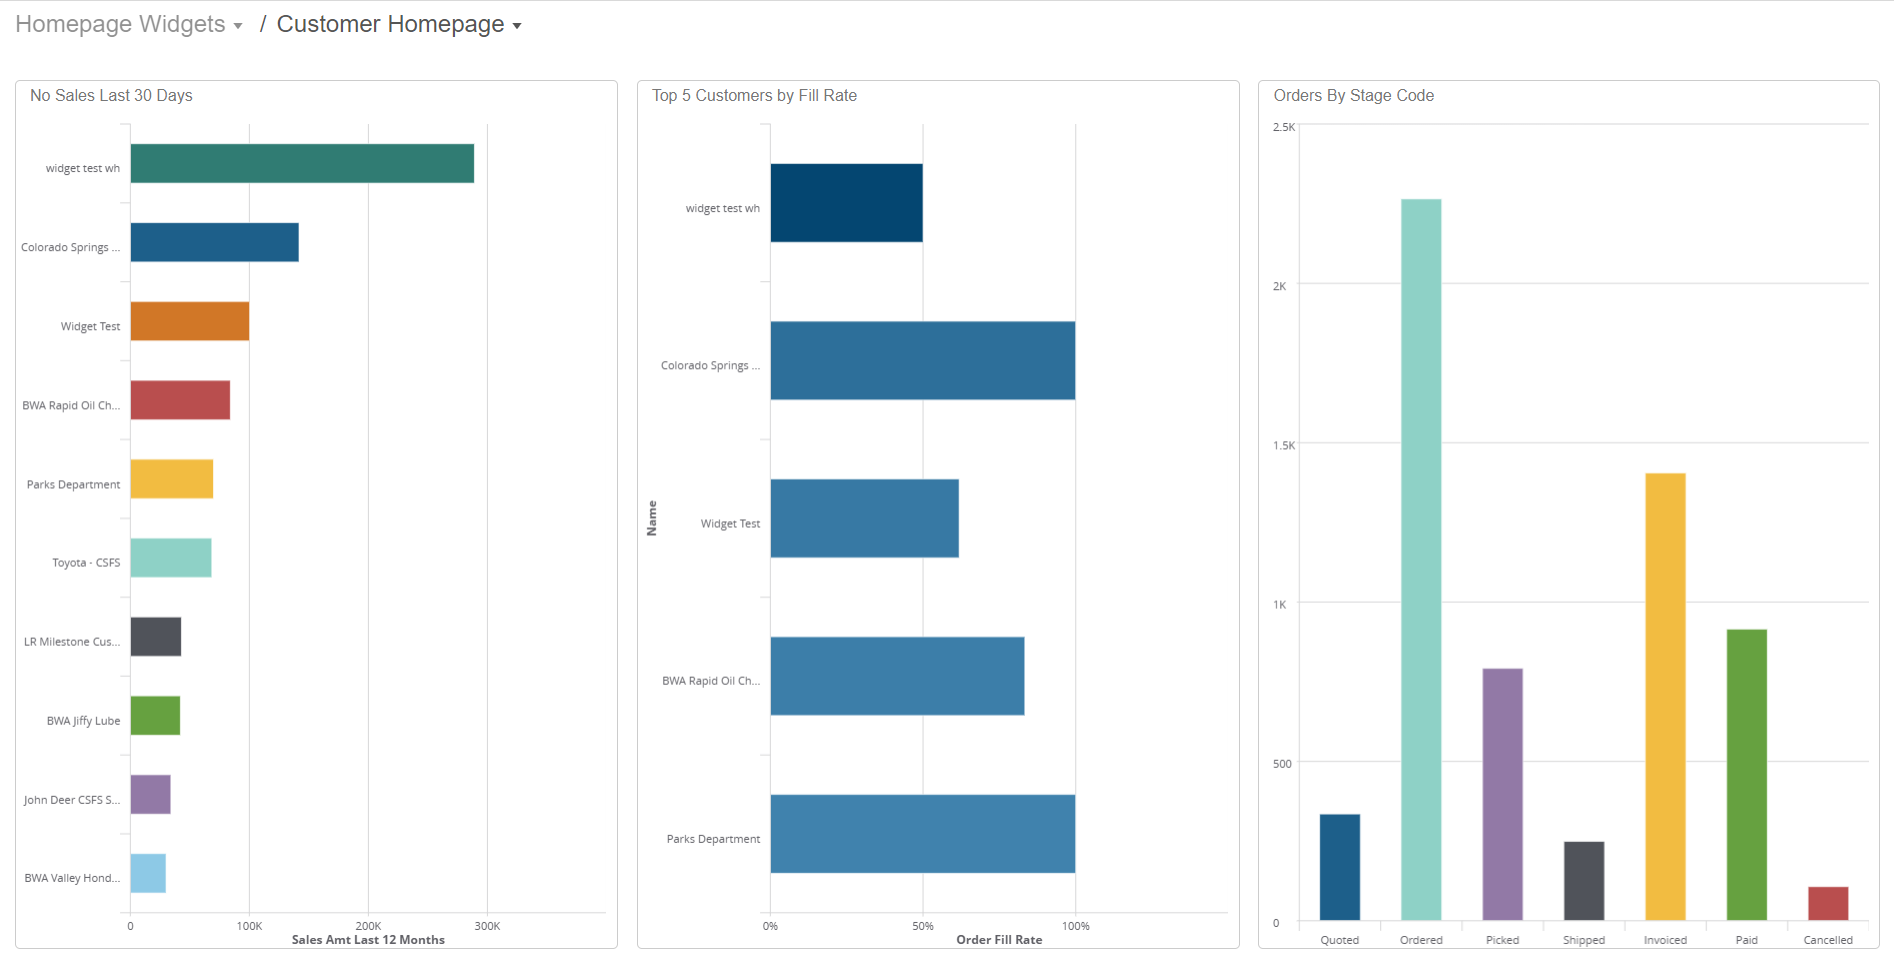Viewport: 1894px width, 960px height.
Task: Select the No Sales Last 30 Days title
Action: (111, 95)
